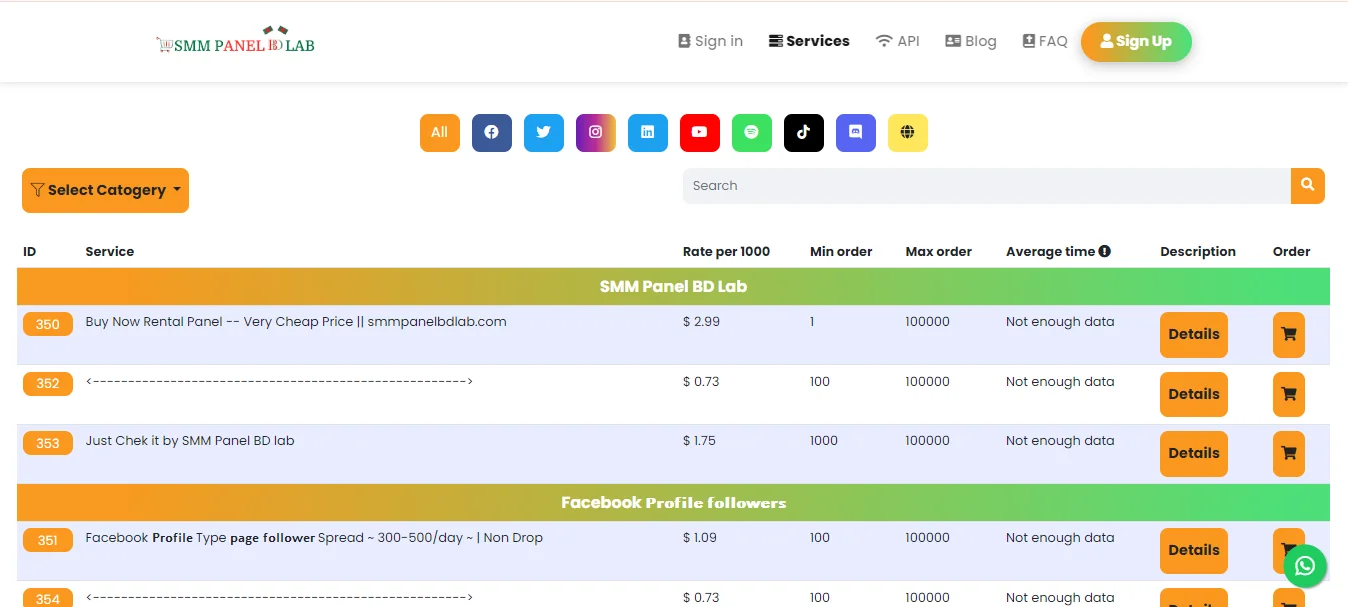This screenshot has width=1348, height=607.
Task: Select the TikTok category icon
Action: coord(803,132)
